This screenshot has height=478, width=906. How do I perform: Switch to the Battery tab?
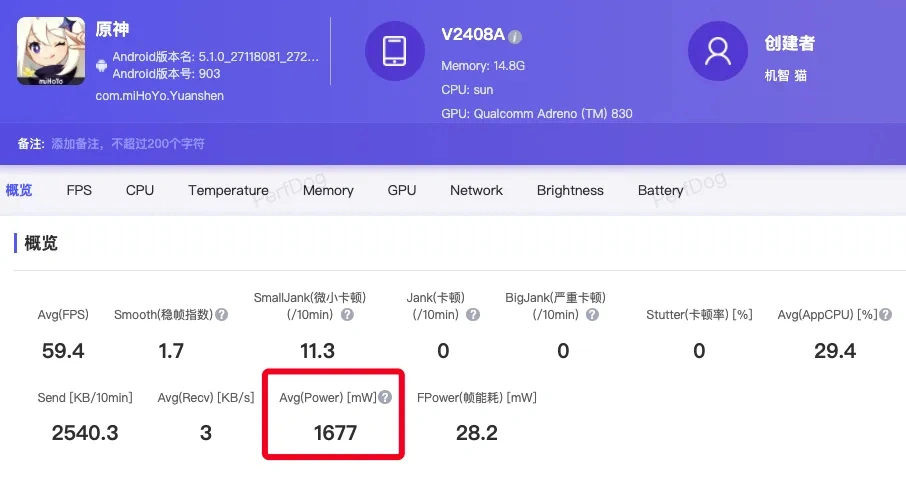tap(660, 190)
